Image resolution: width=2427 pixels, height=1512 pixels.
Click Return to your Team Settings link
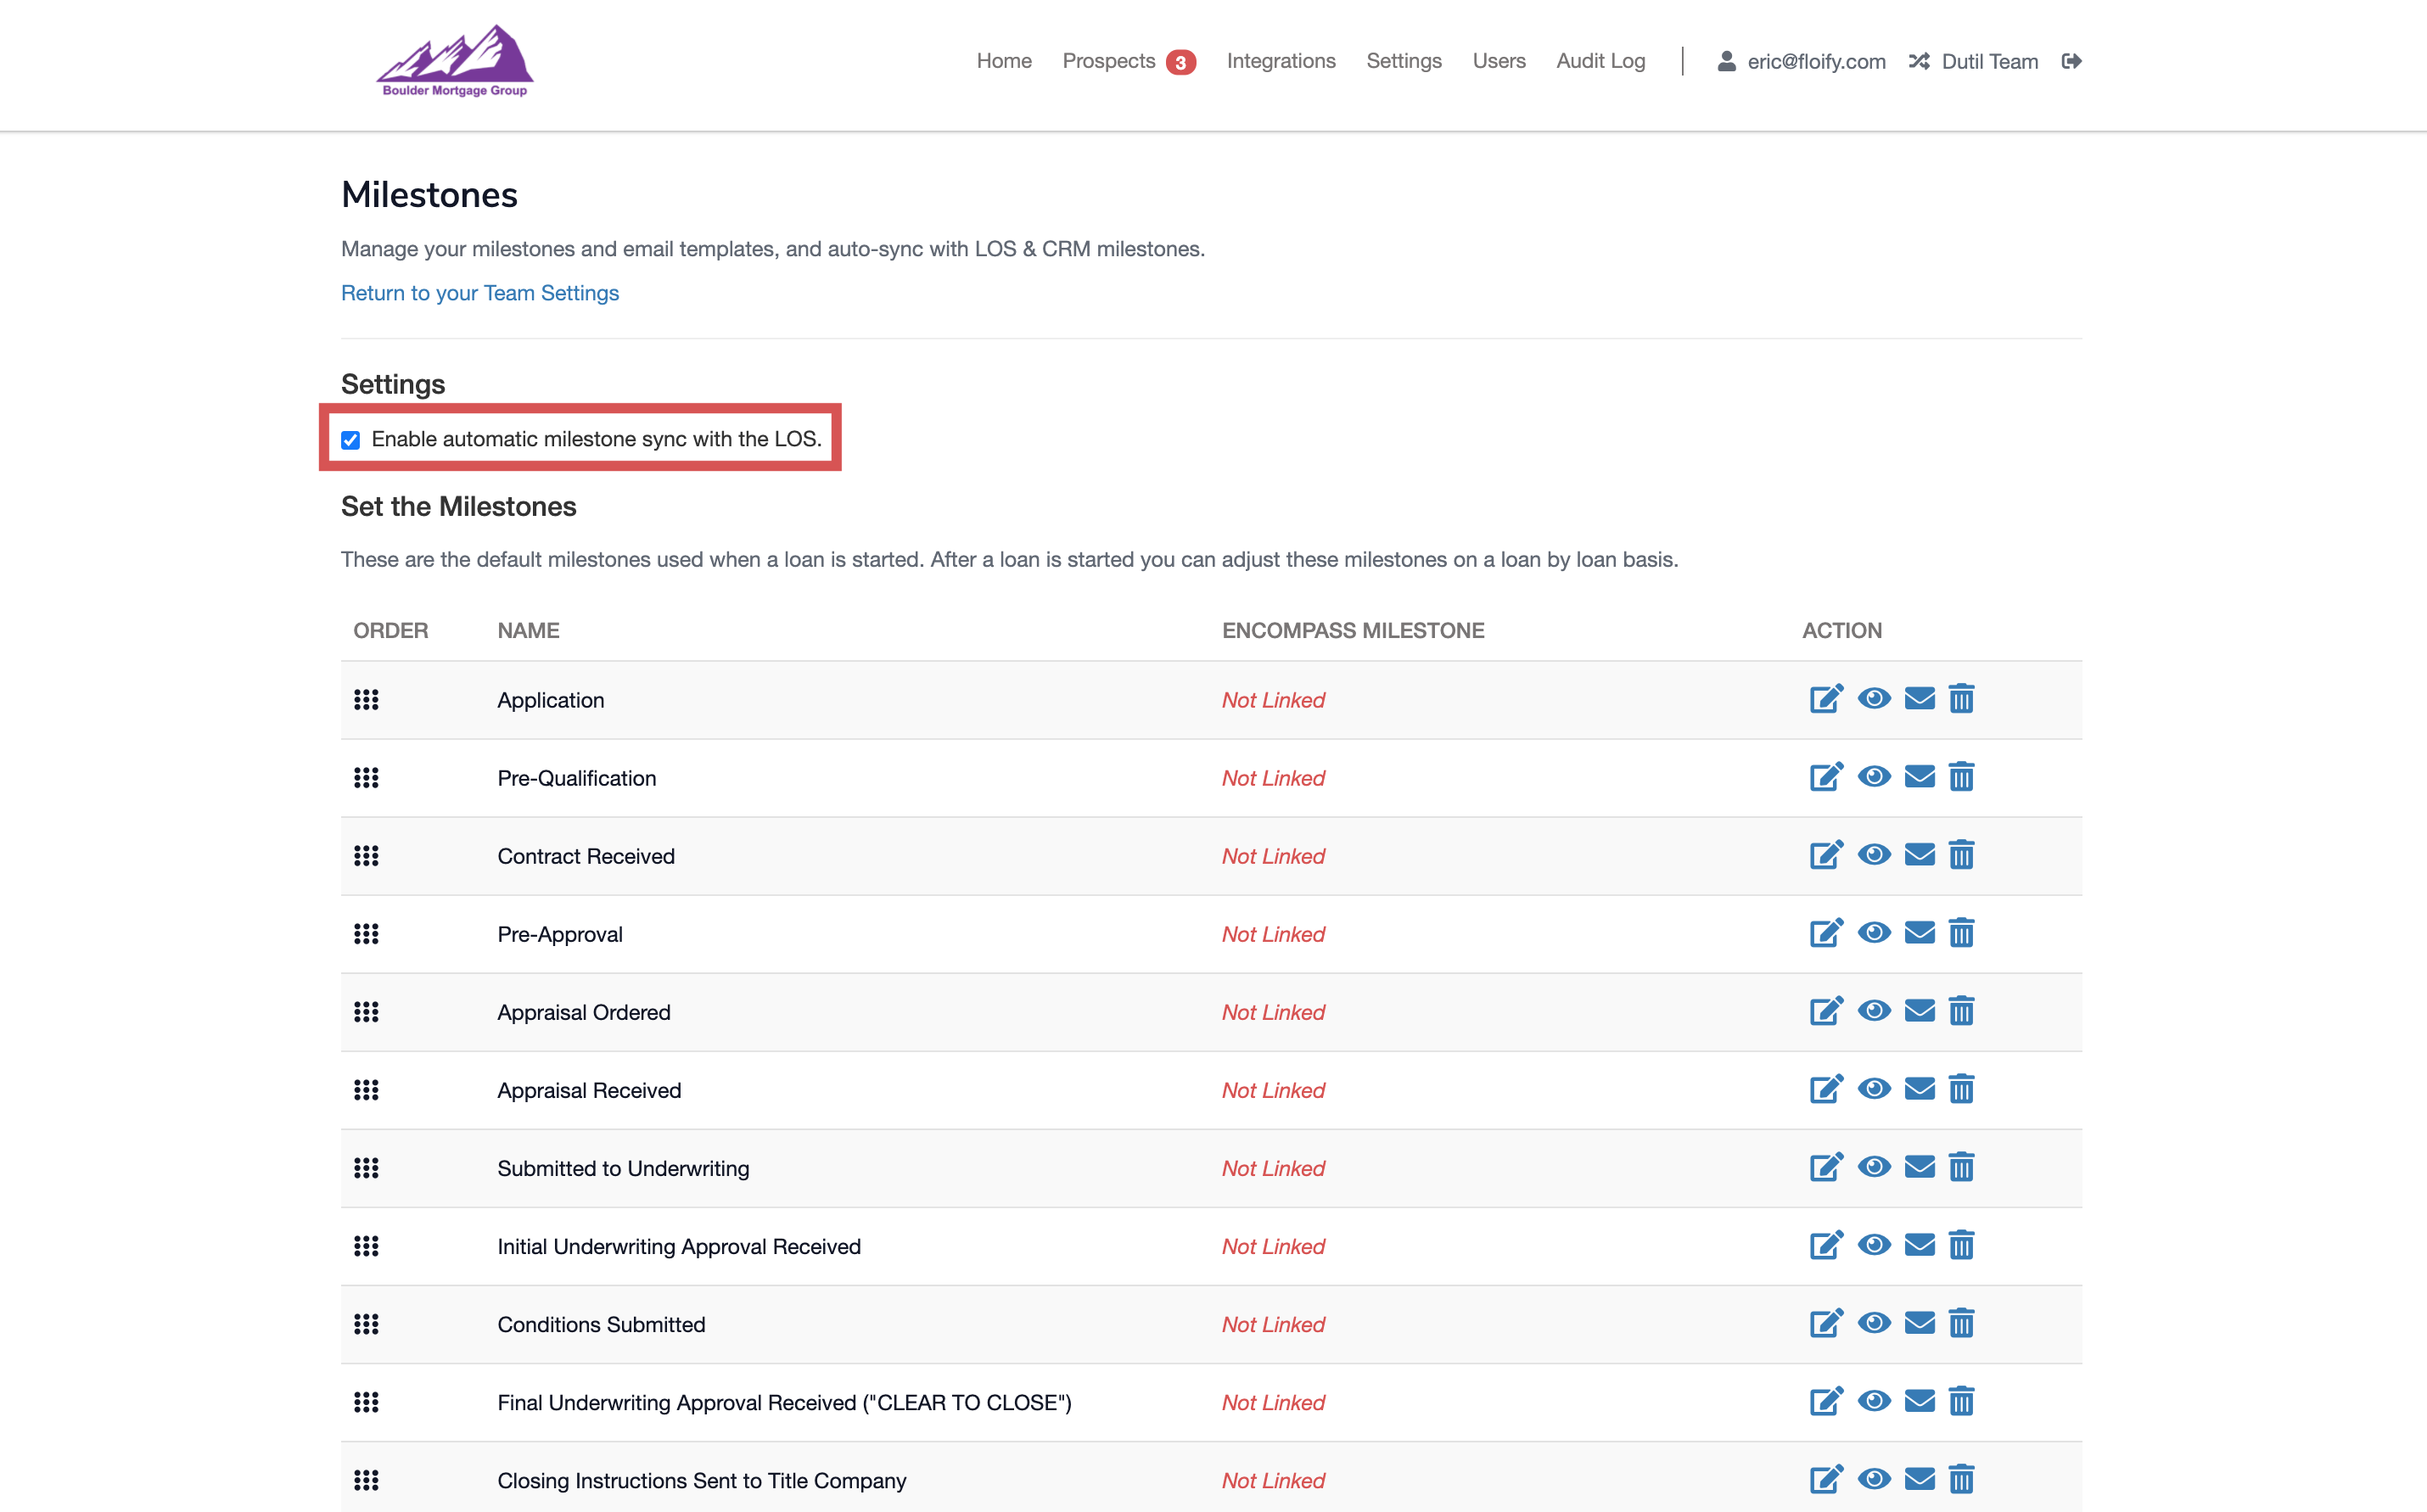pos(480,293)
